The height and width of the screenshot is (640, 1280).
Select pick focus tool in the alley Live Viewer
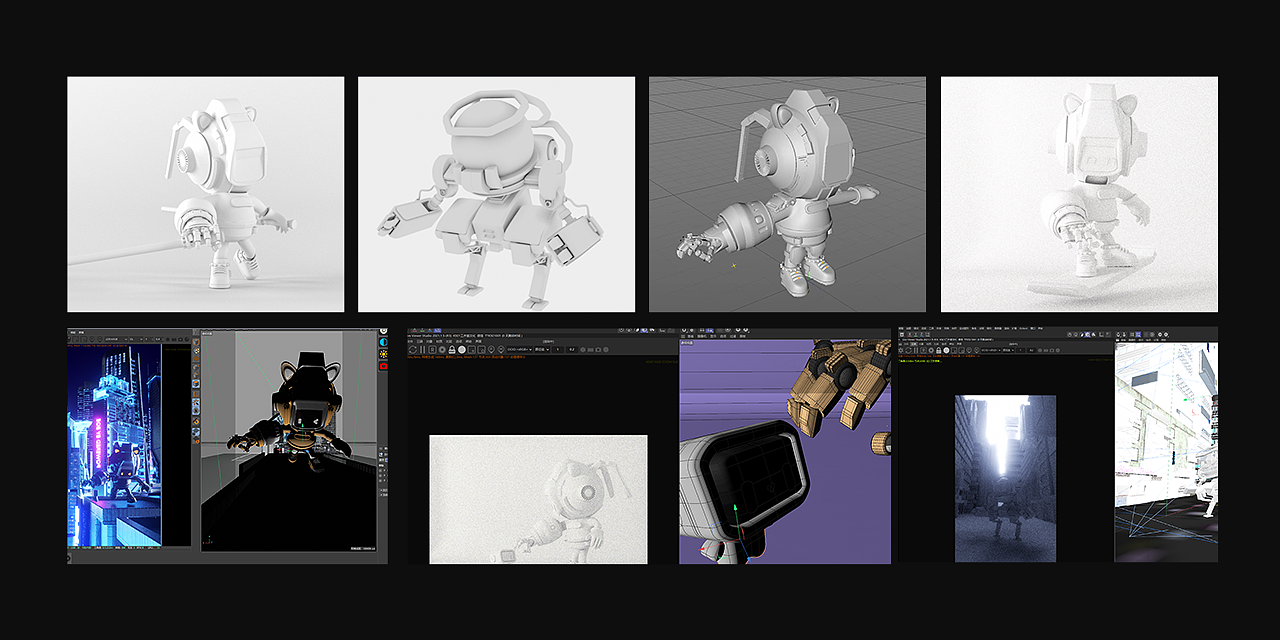[969, 350]
